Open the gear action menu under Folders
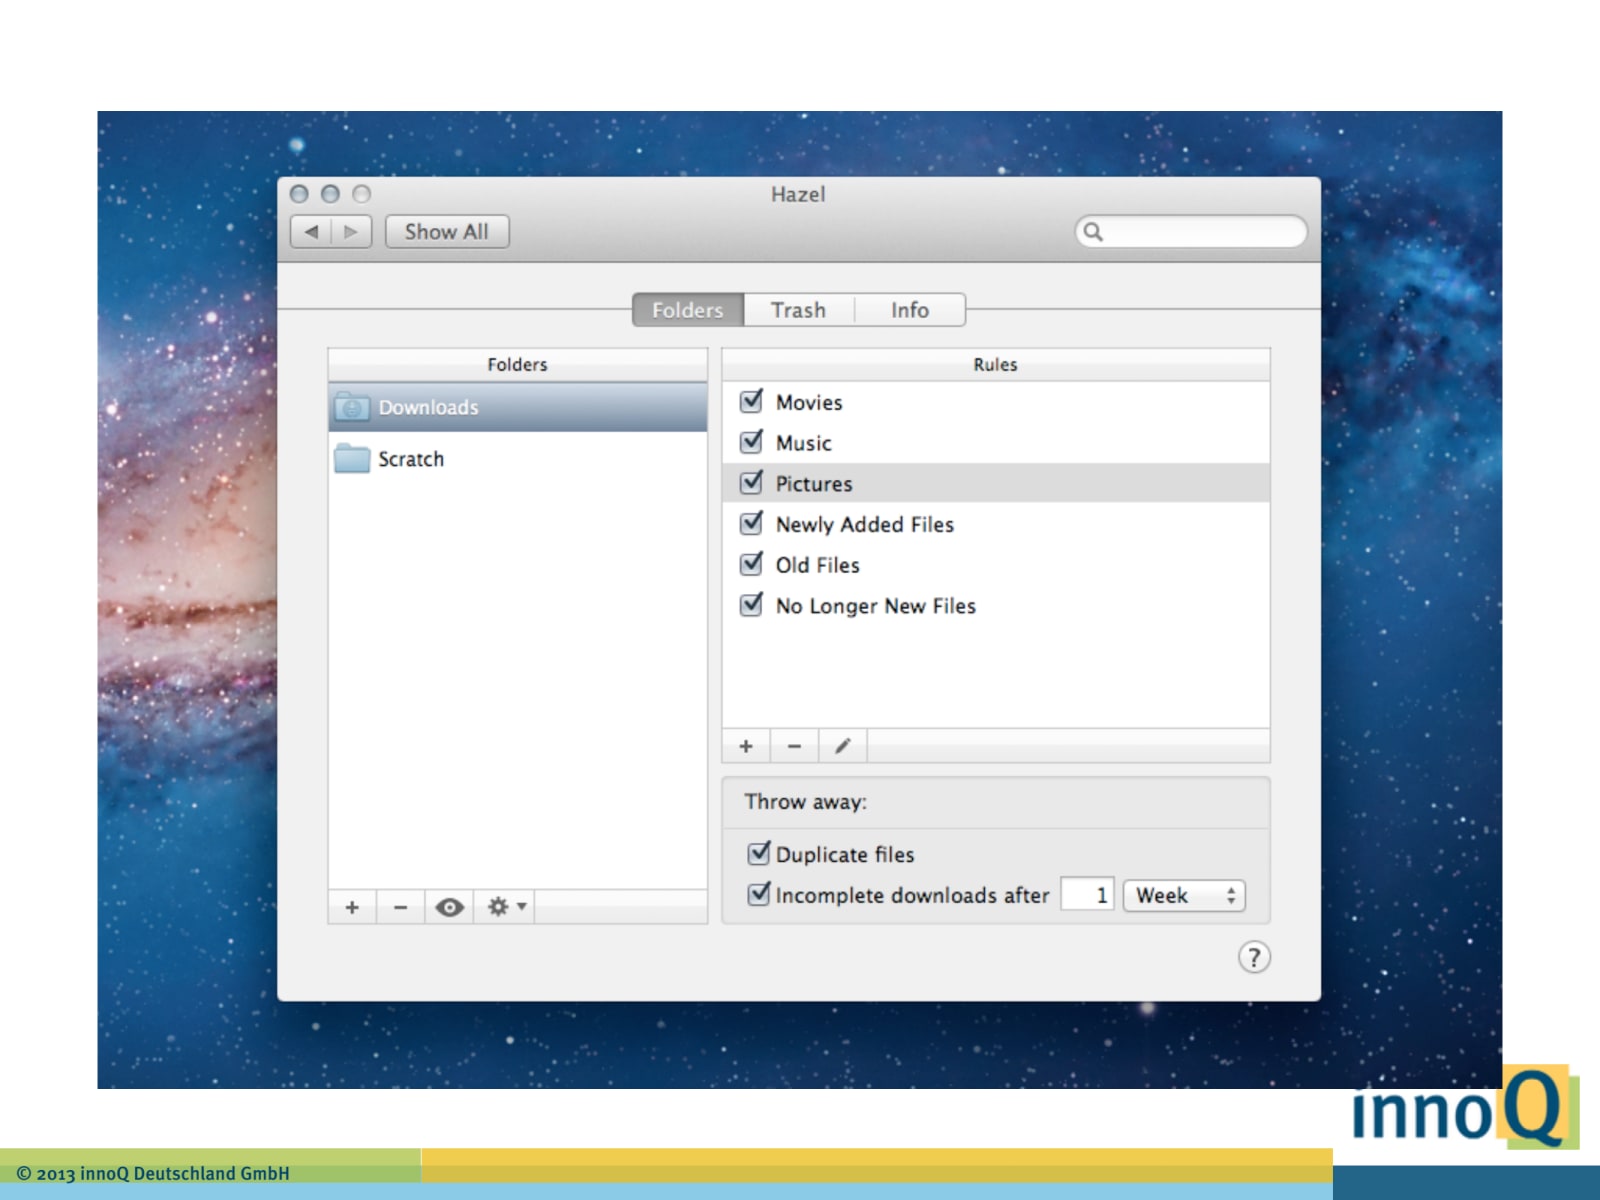Viewport: 1600px width, 1200px height. tap(505, 907)
